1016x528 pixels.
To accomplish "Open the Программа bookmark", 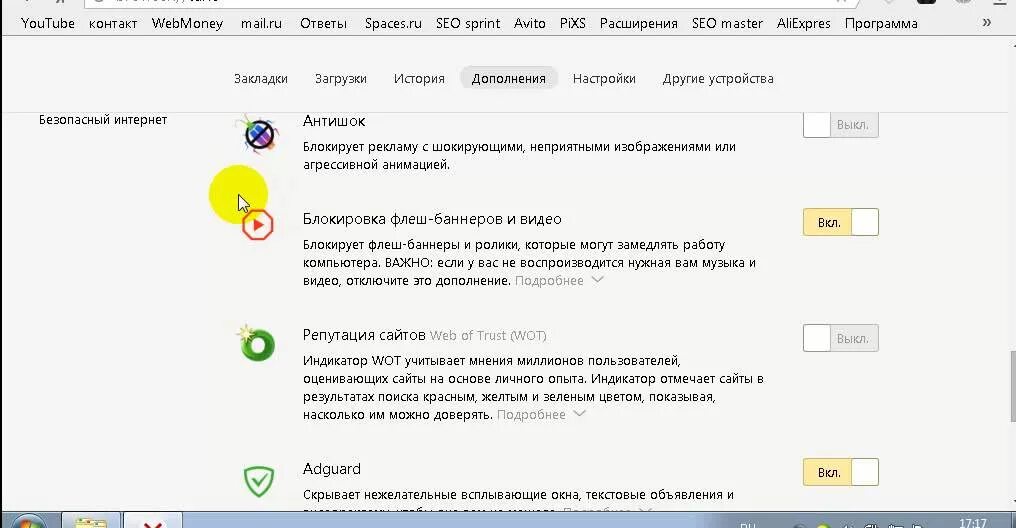I will [x=881, y=23].
